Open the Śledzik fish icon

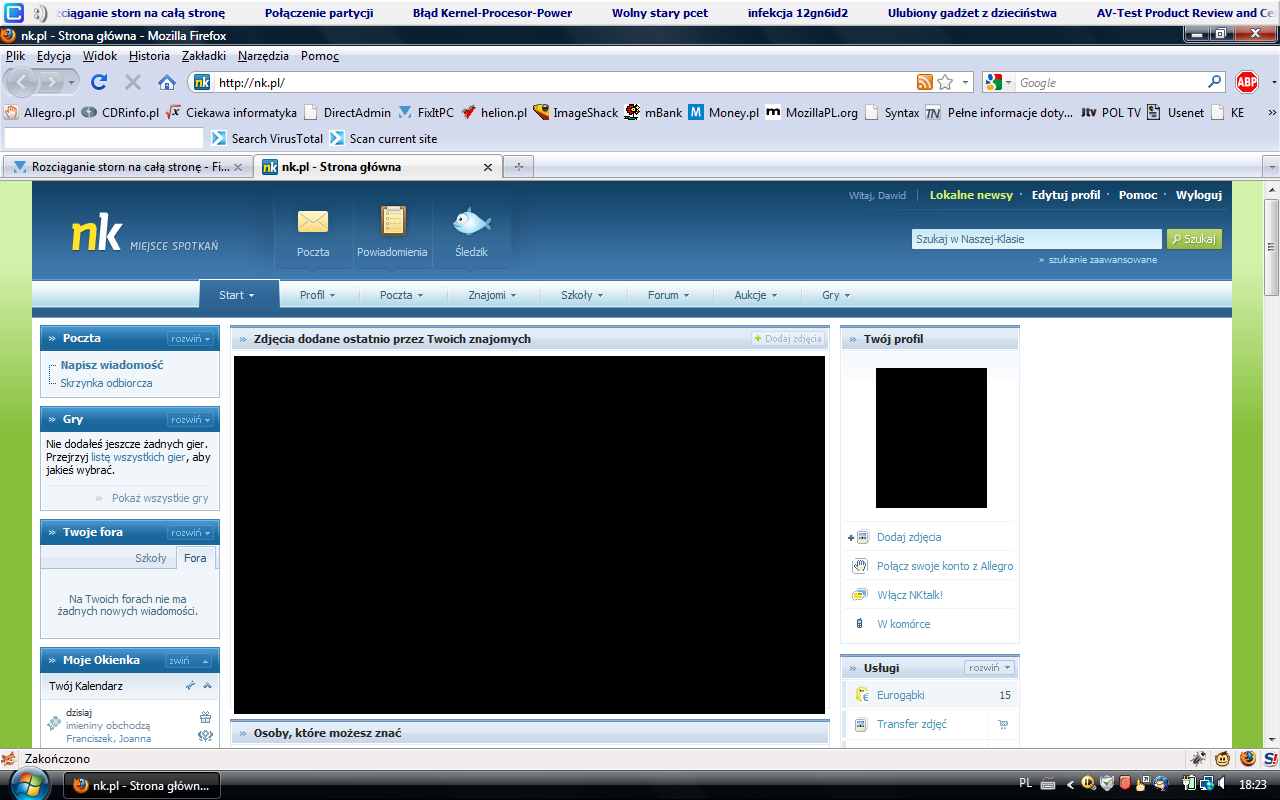(x=471, y=220)
